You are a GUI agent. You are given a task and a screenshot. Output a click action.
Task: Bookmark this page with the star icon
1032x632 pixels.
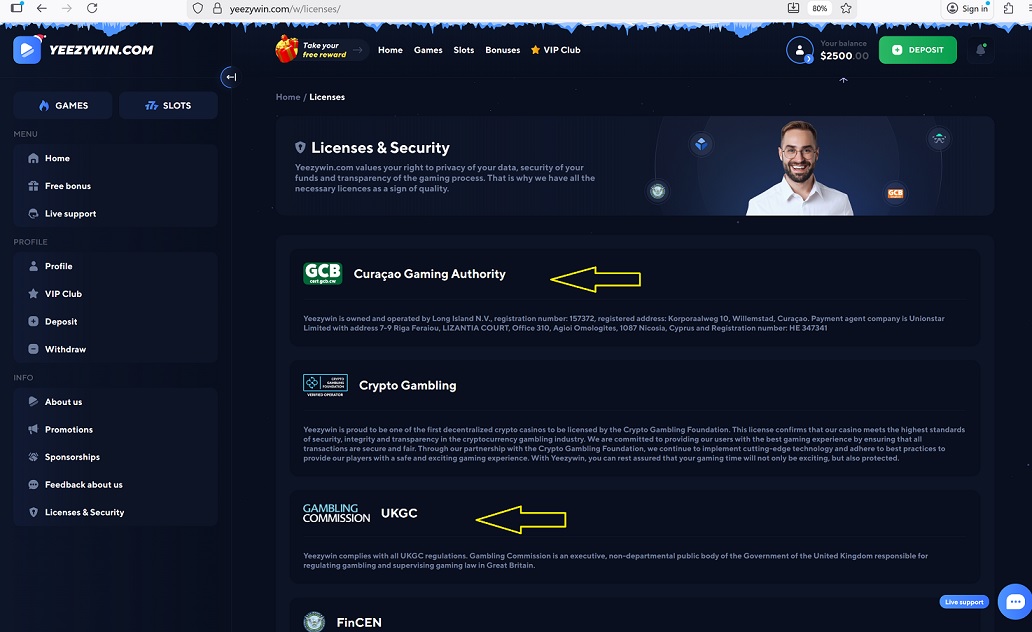(x=846, y=8)
